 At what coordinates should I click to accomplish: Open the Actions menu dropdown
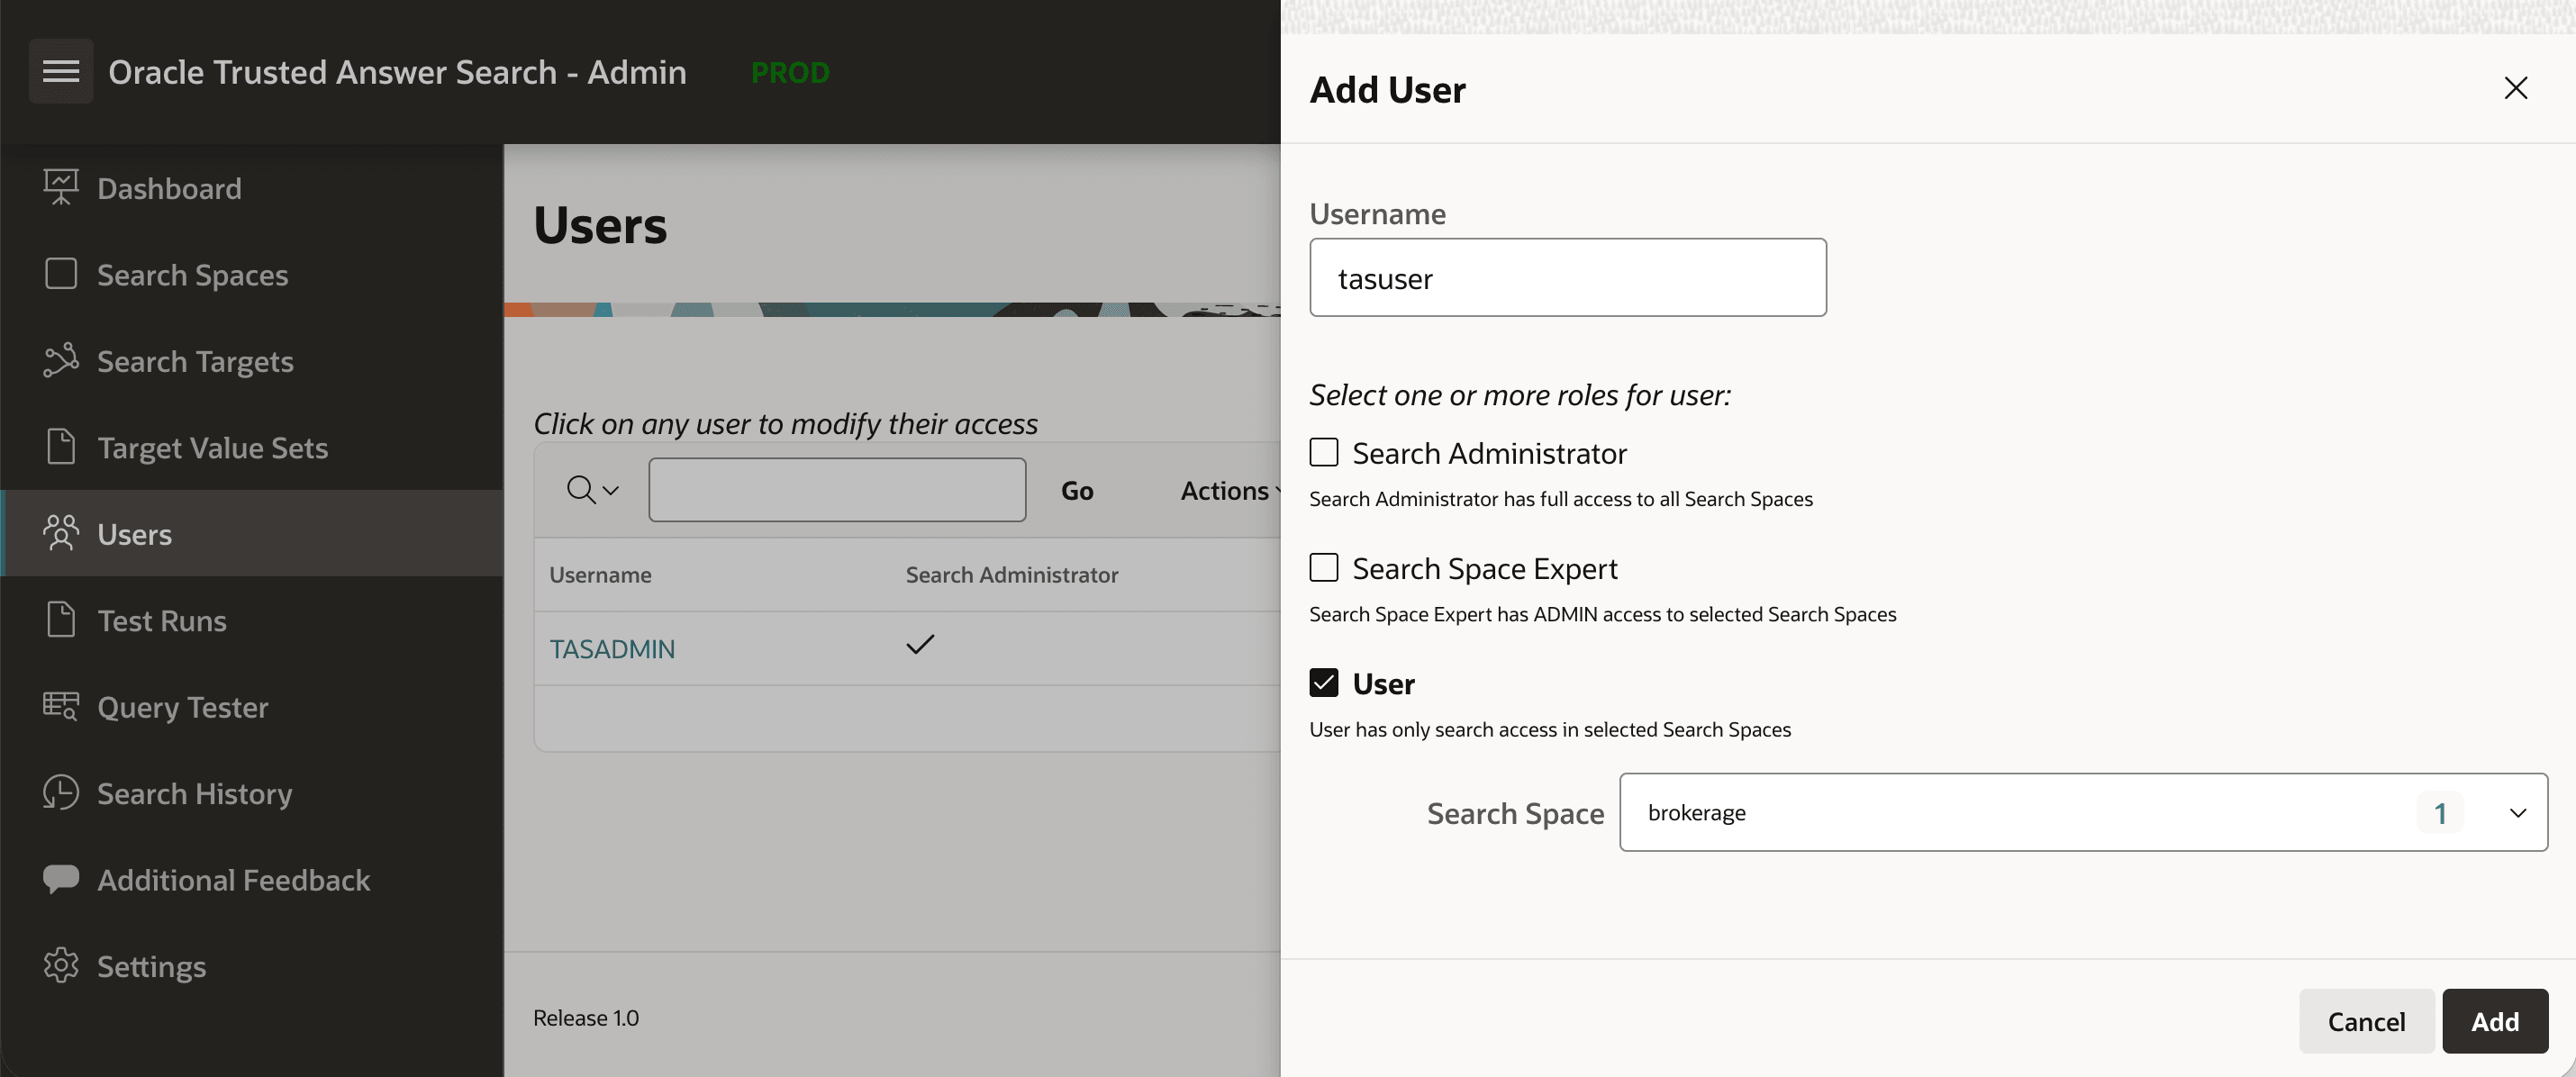[x=1227, y=490]
